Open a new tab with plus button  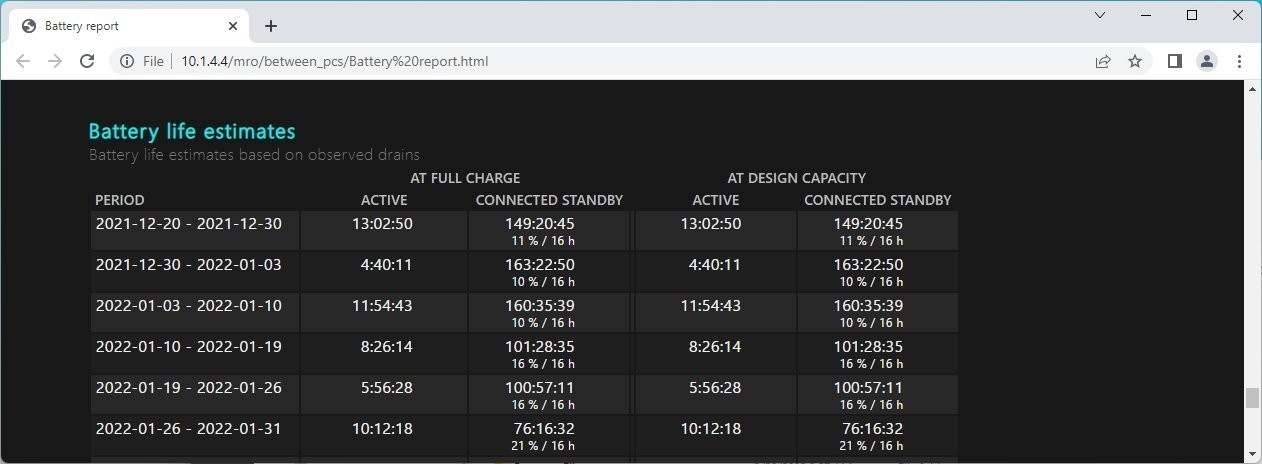tap(270, 26)
